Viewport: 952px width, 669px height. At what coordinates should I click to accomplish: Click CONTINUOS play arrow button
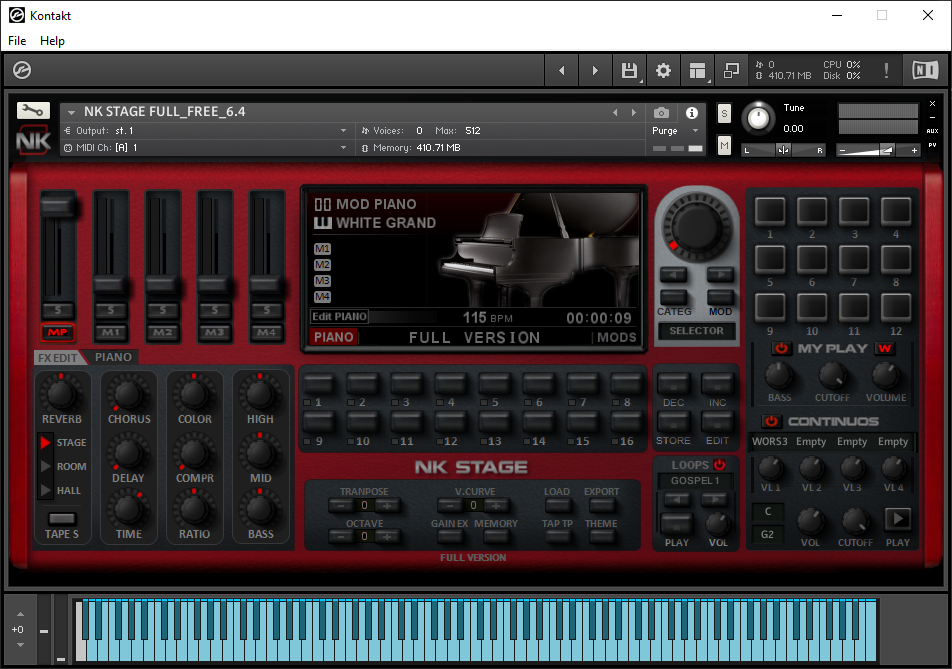point(898,519)
